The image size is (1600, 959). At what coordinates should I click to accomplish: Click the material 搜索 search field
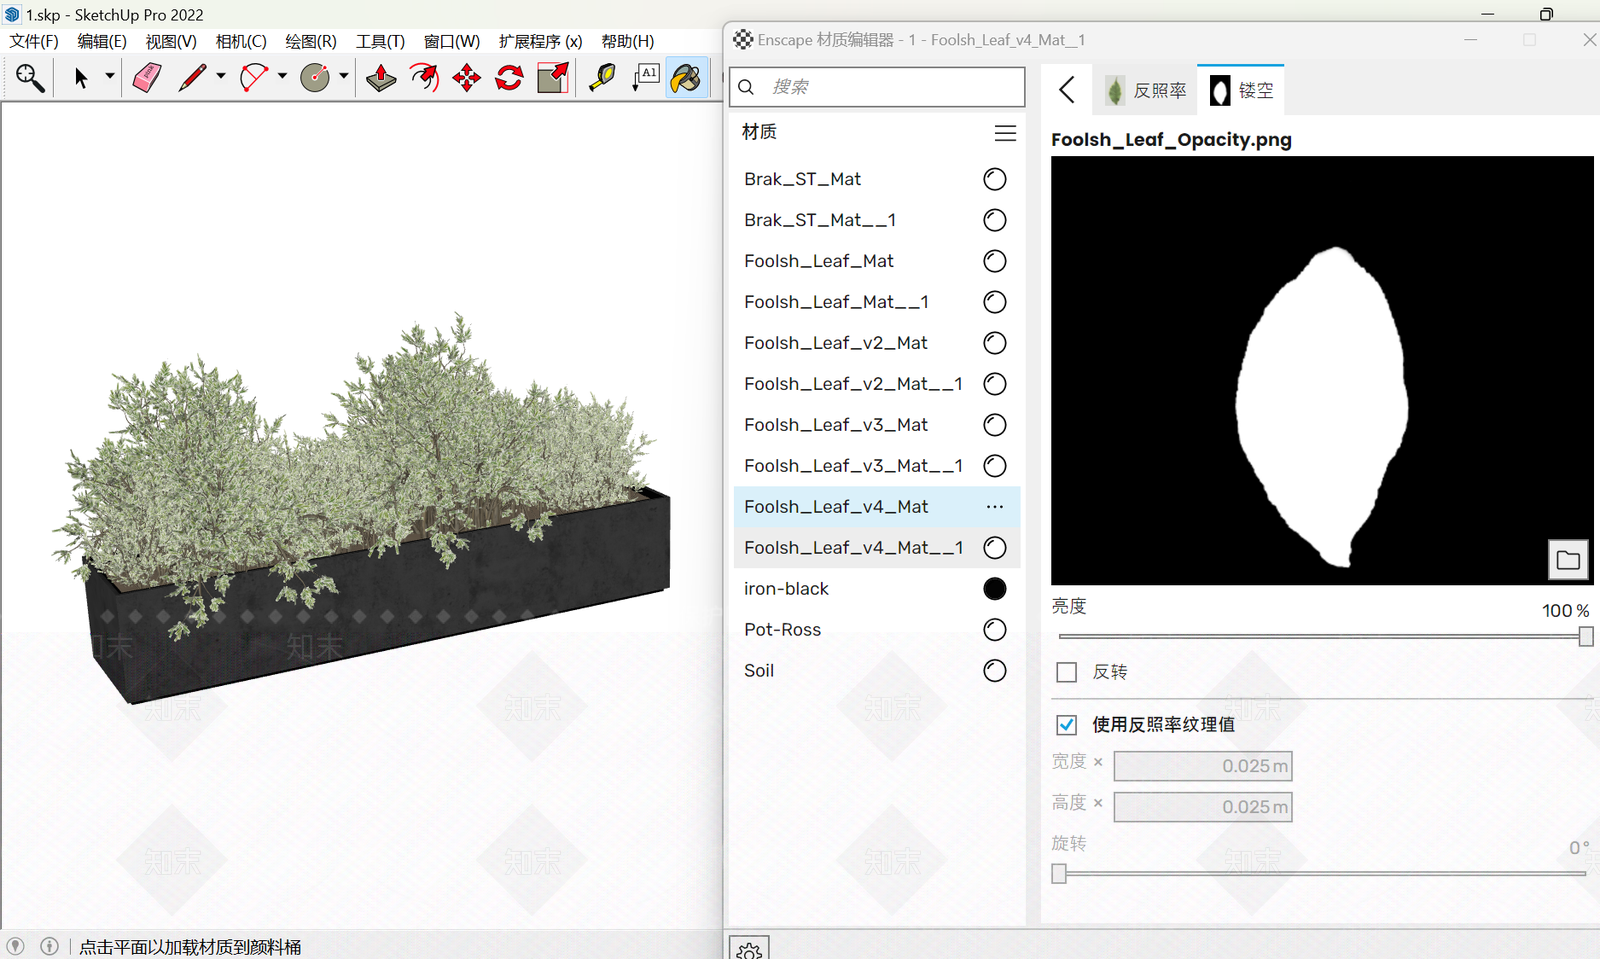[x=877, y=87]
